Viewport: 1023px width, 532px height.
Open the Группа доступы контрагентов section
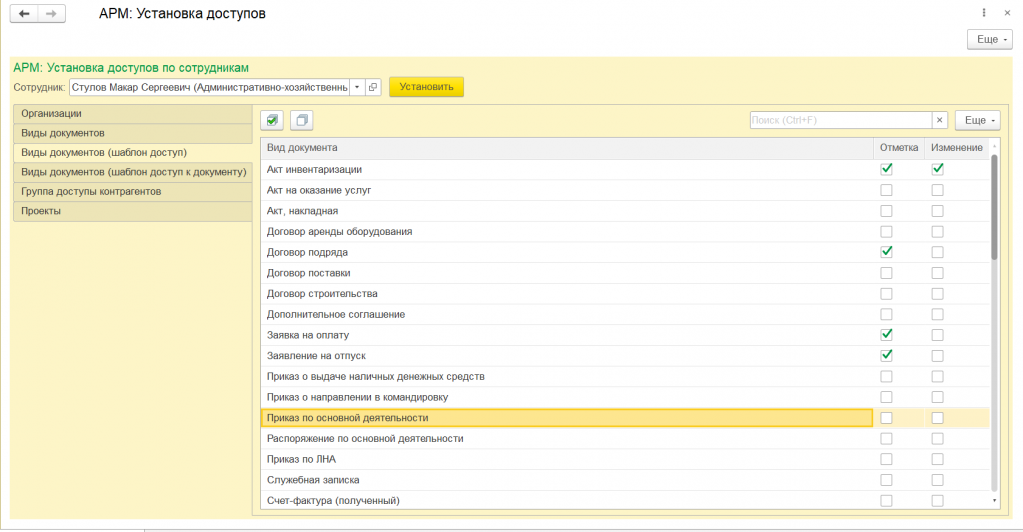(x=132, y=192)
